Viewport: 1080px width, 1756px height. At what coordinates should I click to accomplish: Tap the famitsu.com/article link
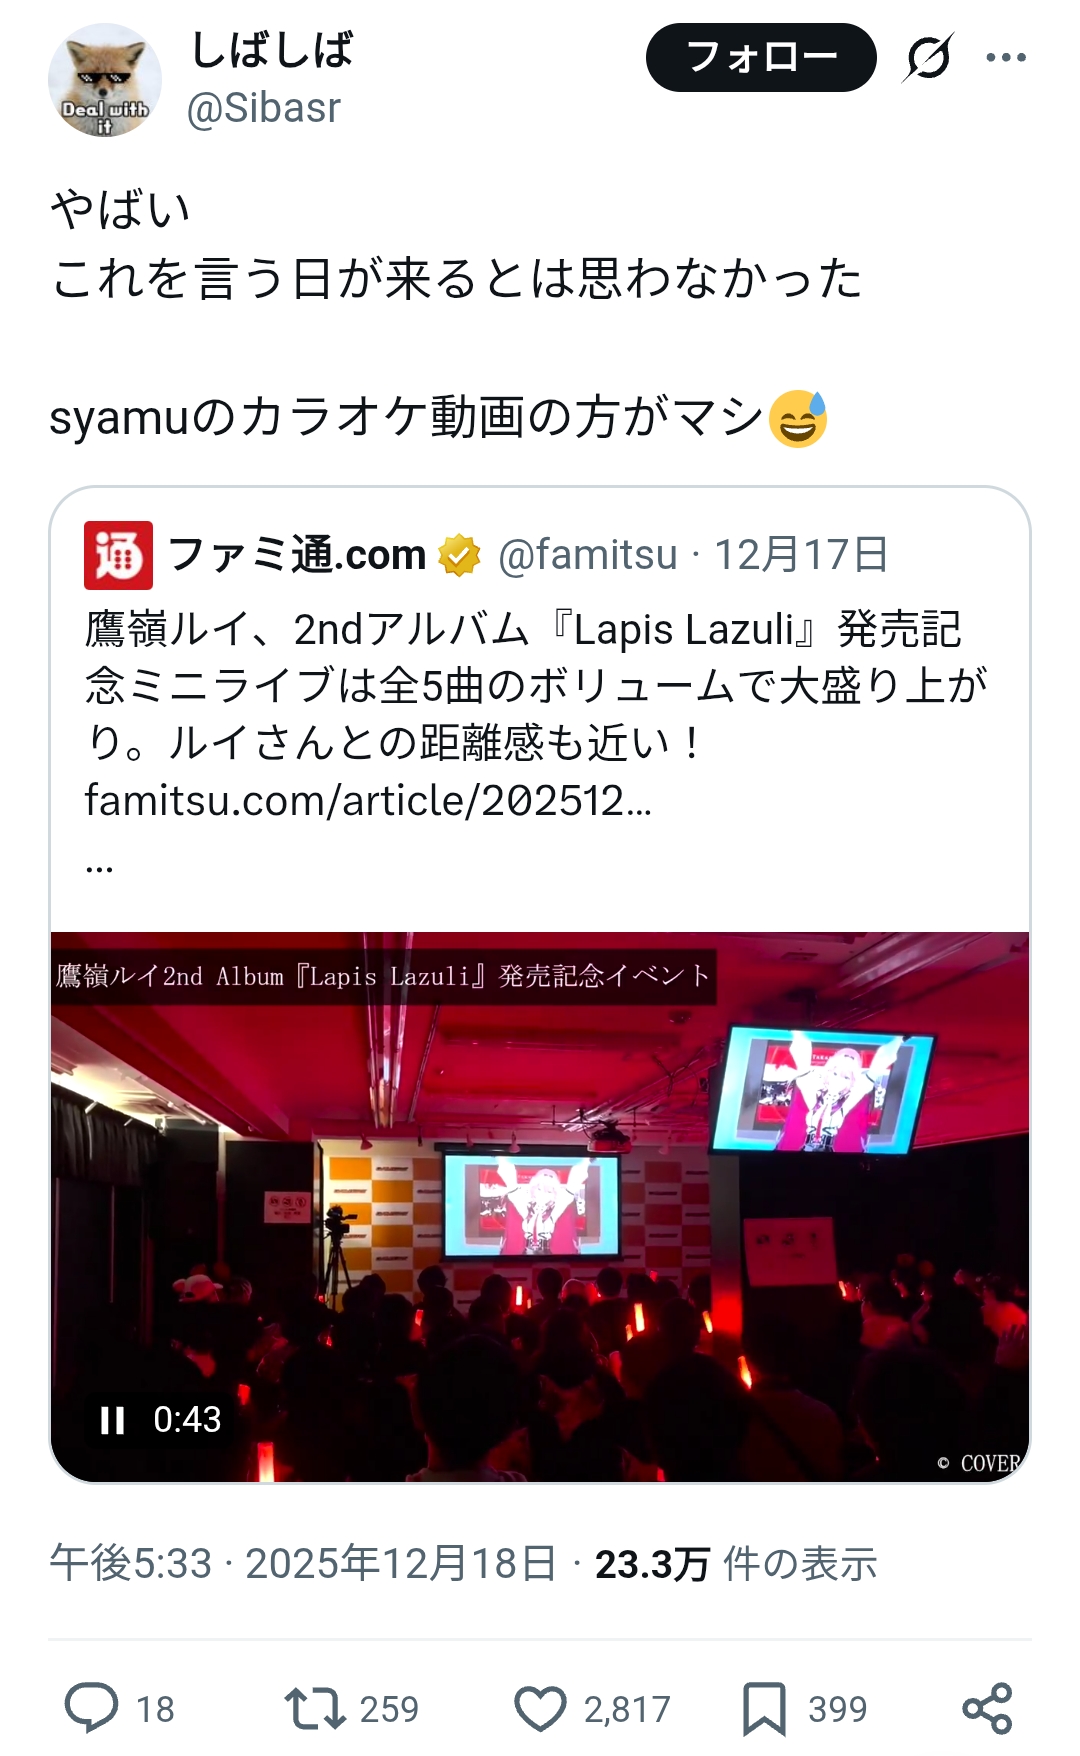tap(368, 800)
